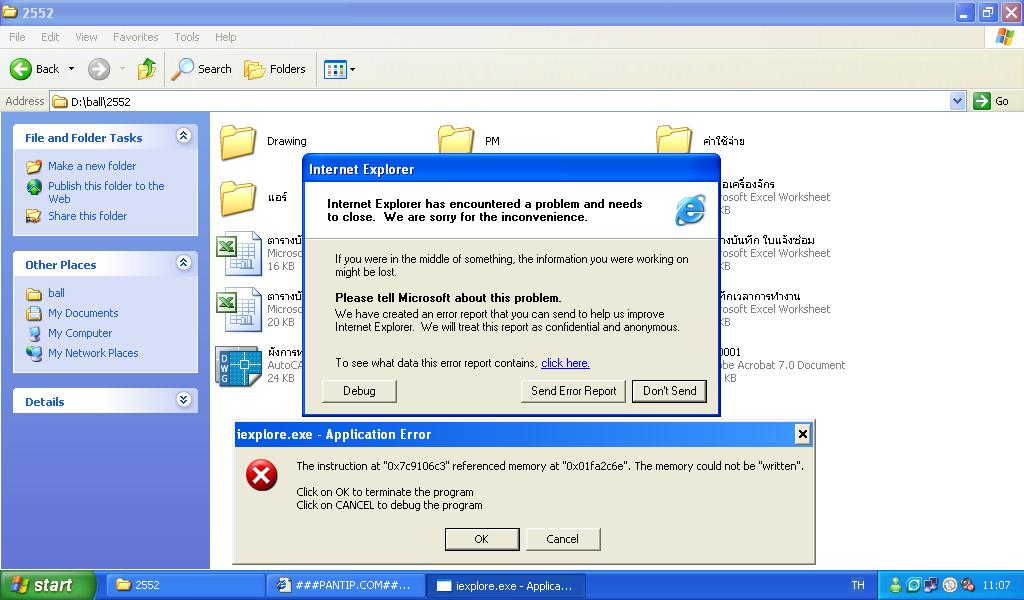Click Don't Send button

tap(669, 391)
